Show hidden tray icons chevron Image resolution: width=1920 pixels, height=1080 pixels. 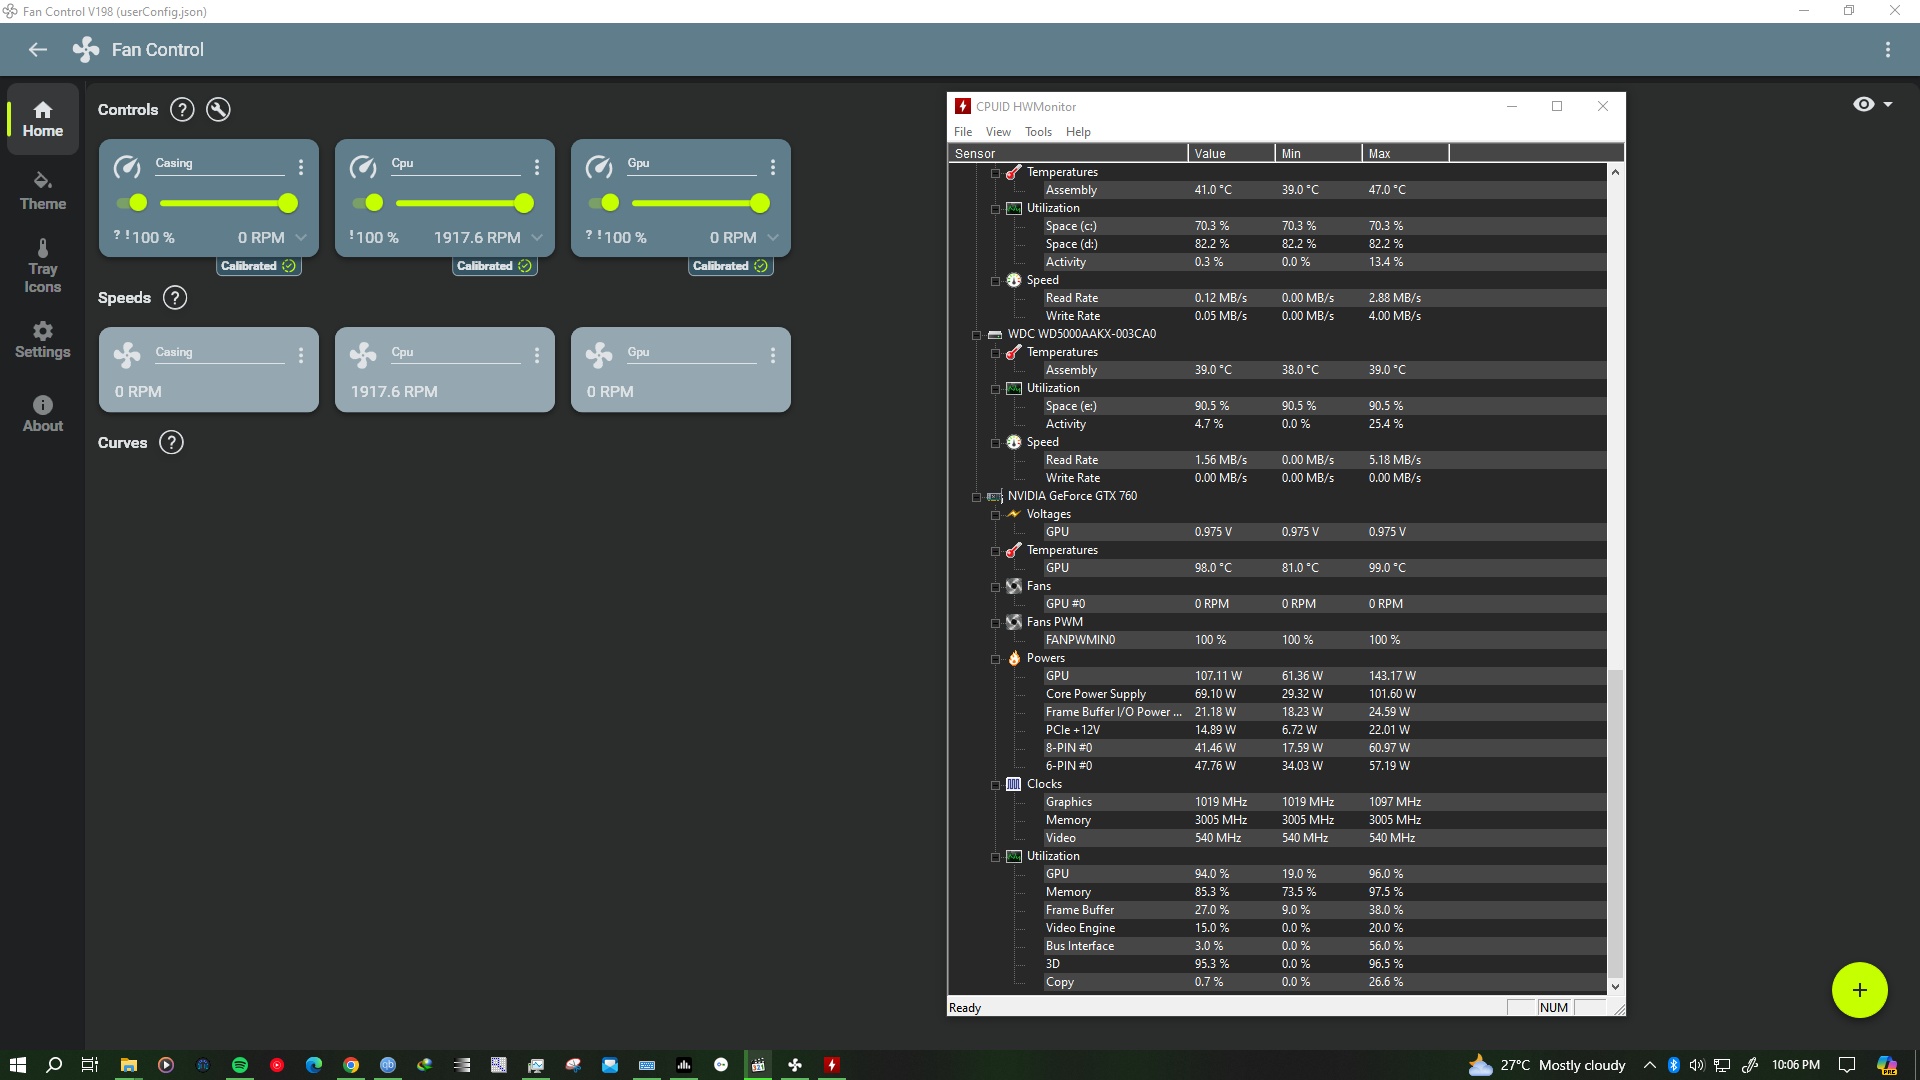click(1649, 1065)
